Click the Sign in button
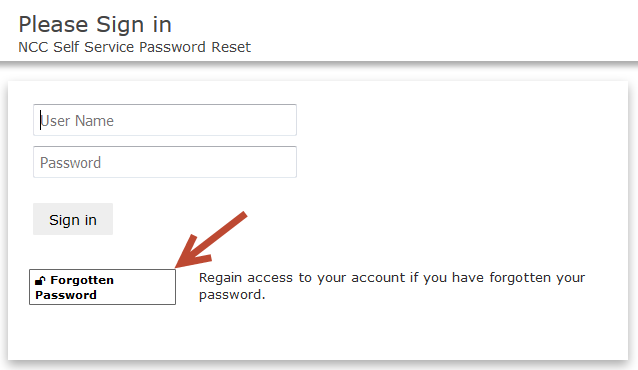 (73, 219)
